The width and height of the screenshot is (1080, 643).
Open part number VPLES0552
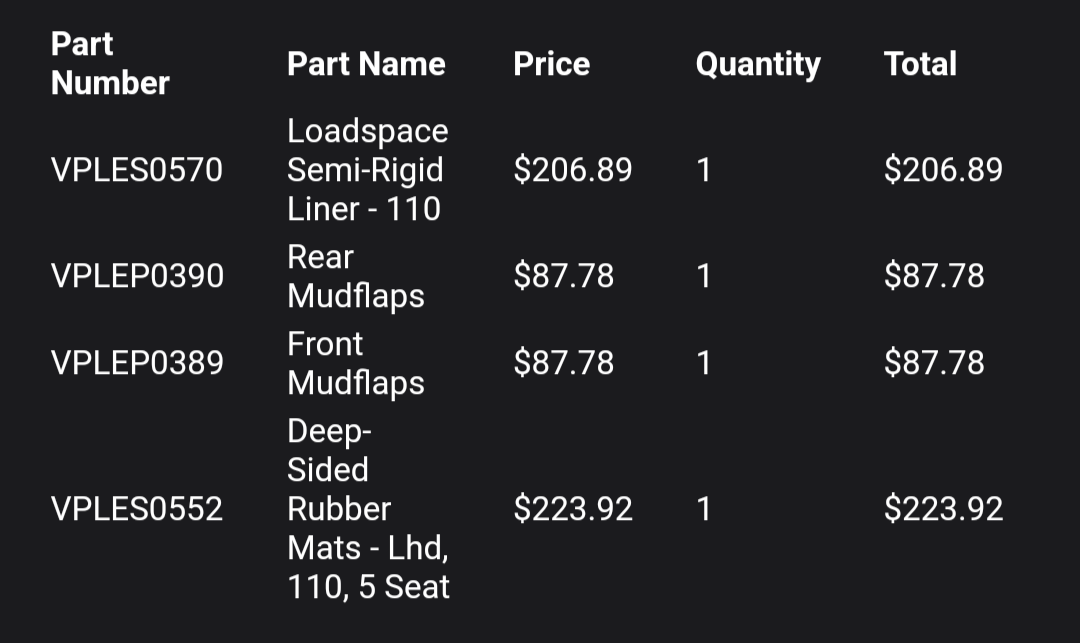click(x=137, y=509)
